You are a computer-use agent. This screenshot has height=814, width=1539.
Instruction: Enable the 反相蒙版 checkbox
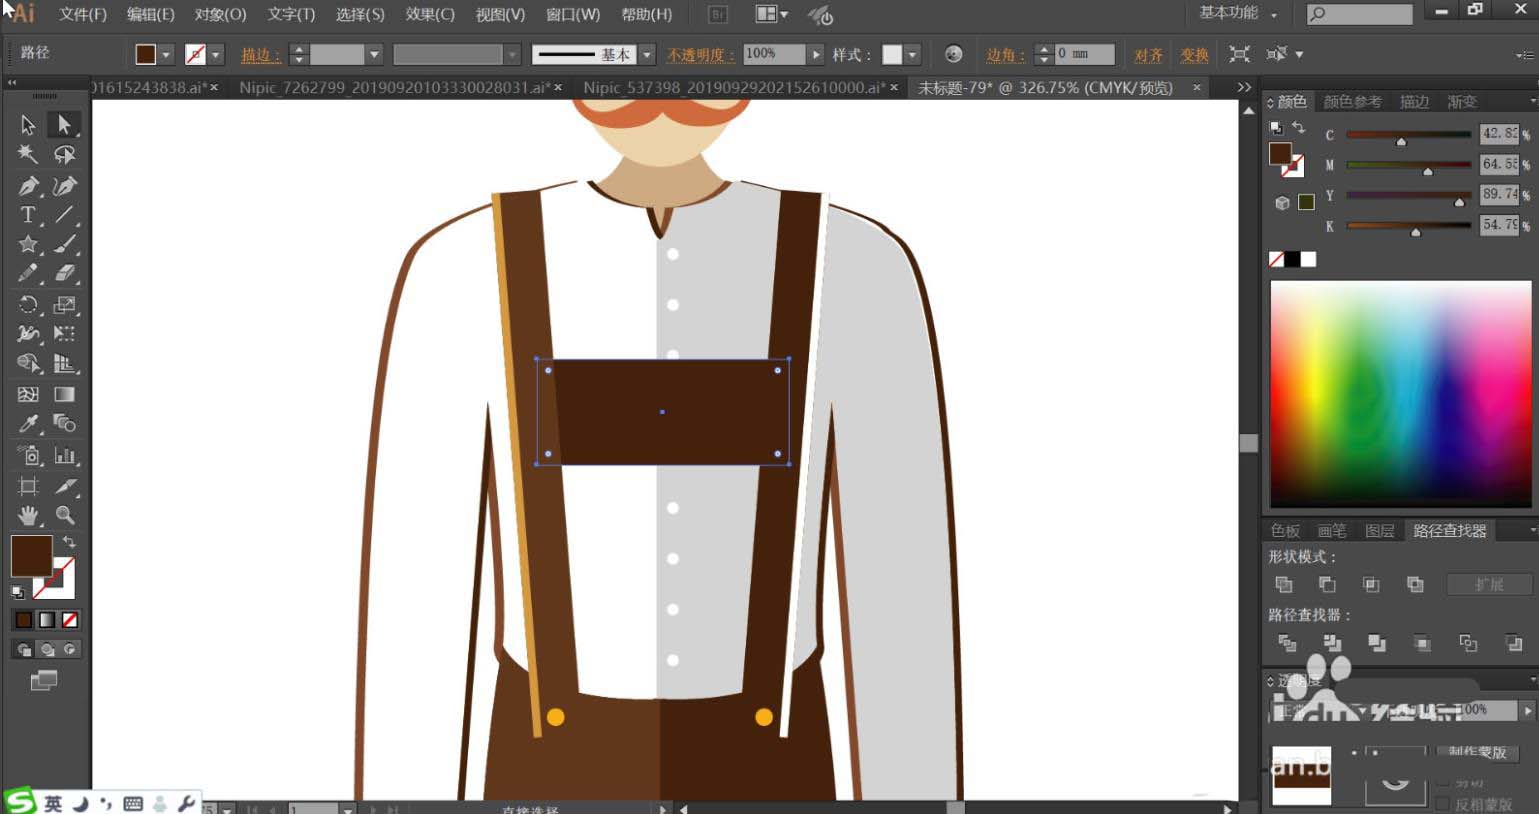coord(1442,804)
